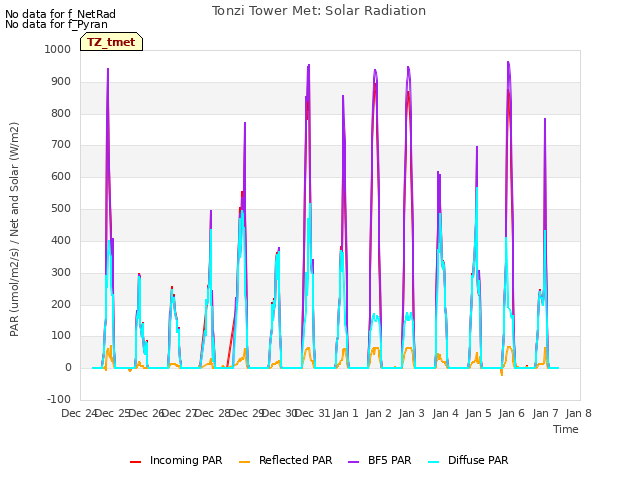Click the orange Reflected PAR legend swatch
The image size is (640, 480).
(x=244, y=462)
